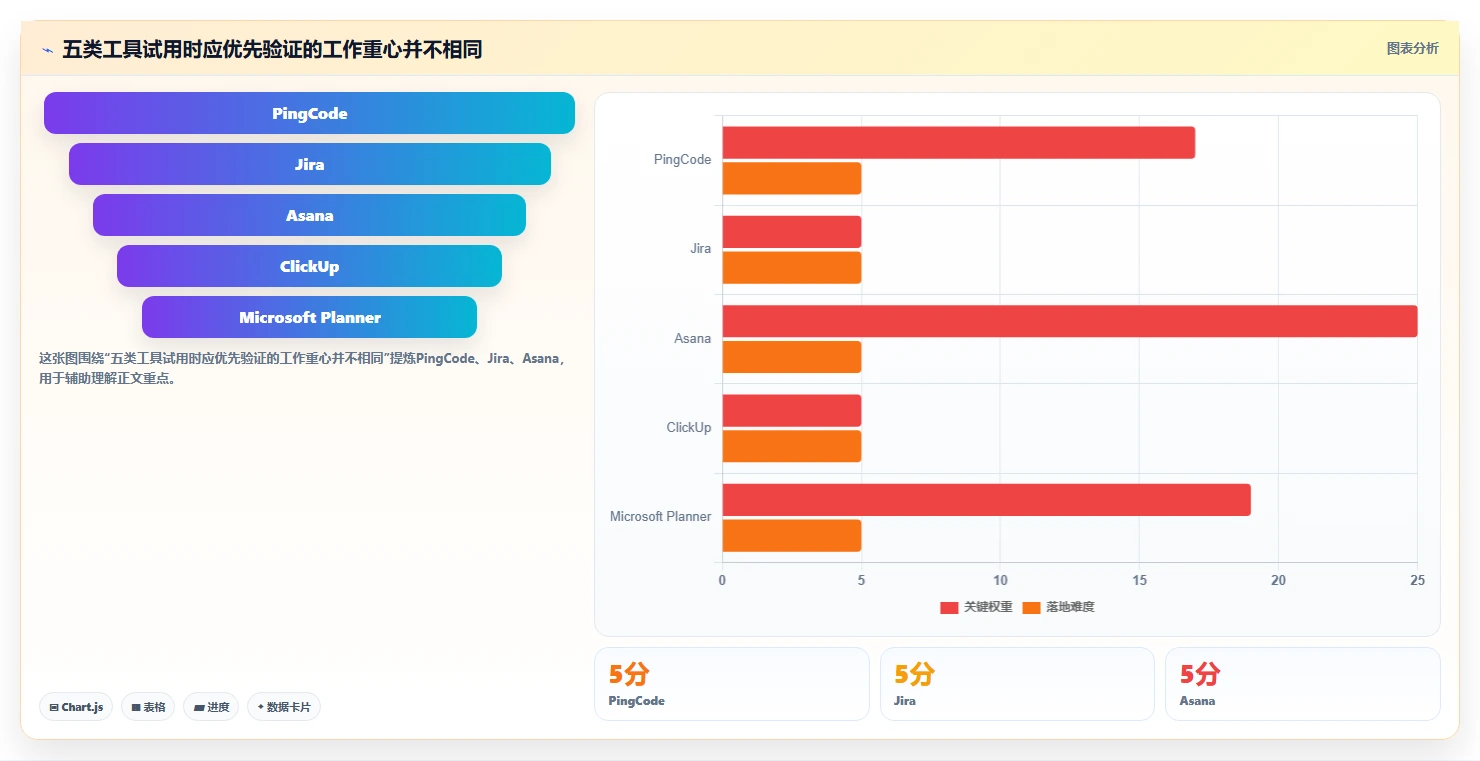Toggle the 关键权重 red legend swatch
Screen dimensions: 1480x761
point(949,608)
